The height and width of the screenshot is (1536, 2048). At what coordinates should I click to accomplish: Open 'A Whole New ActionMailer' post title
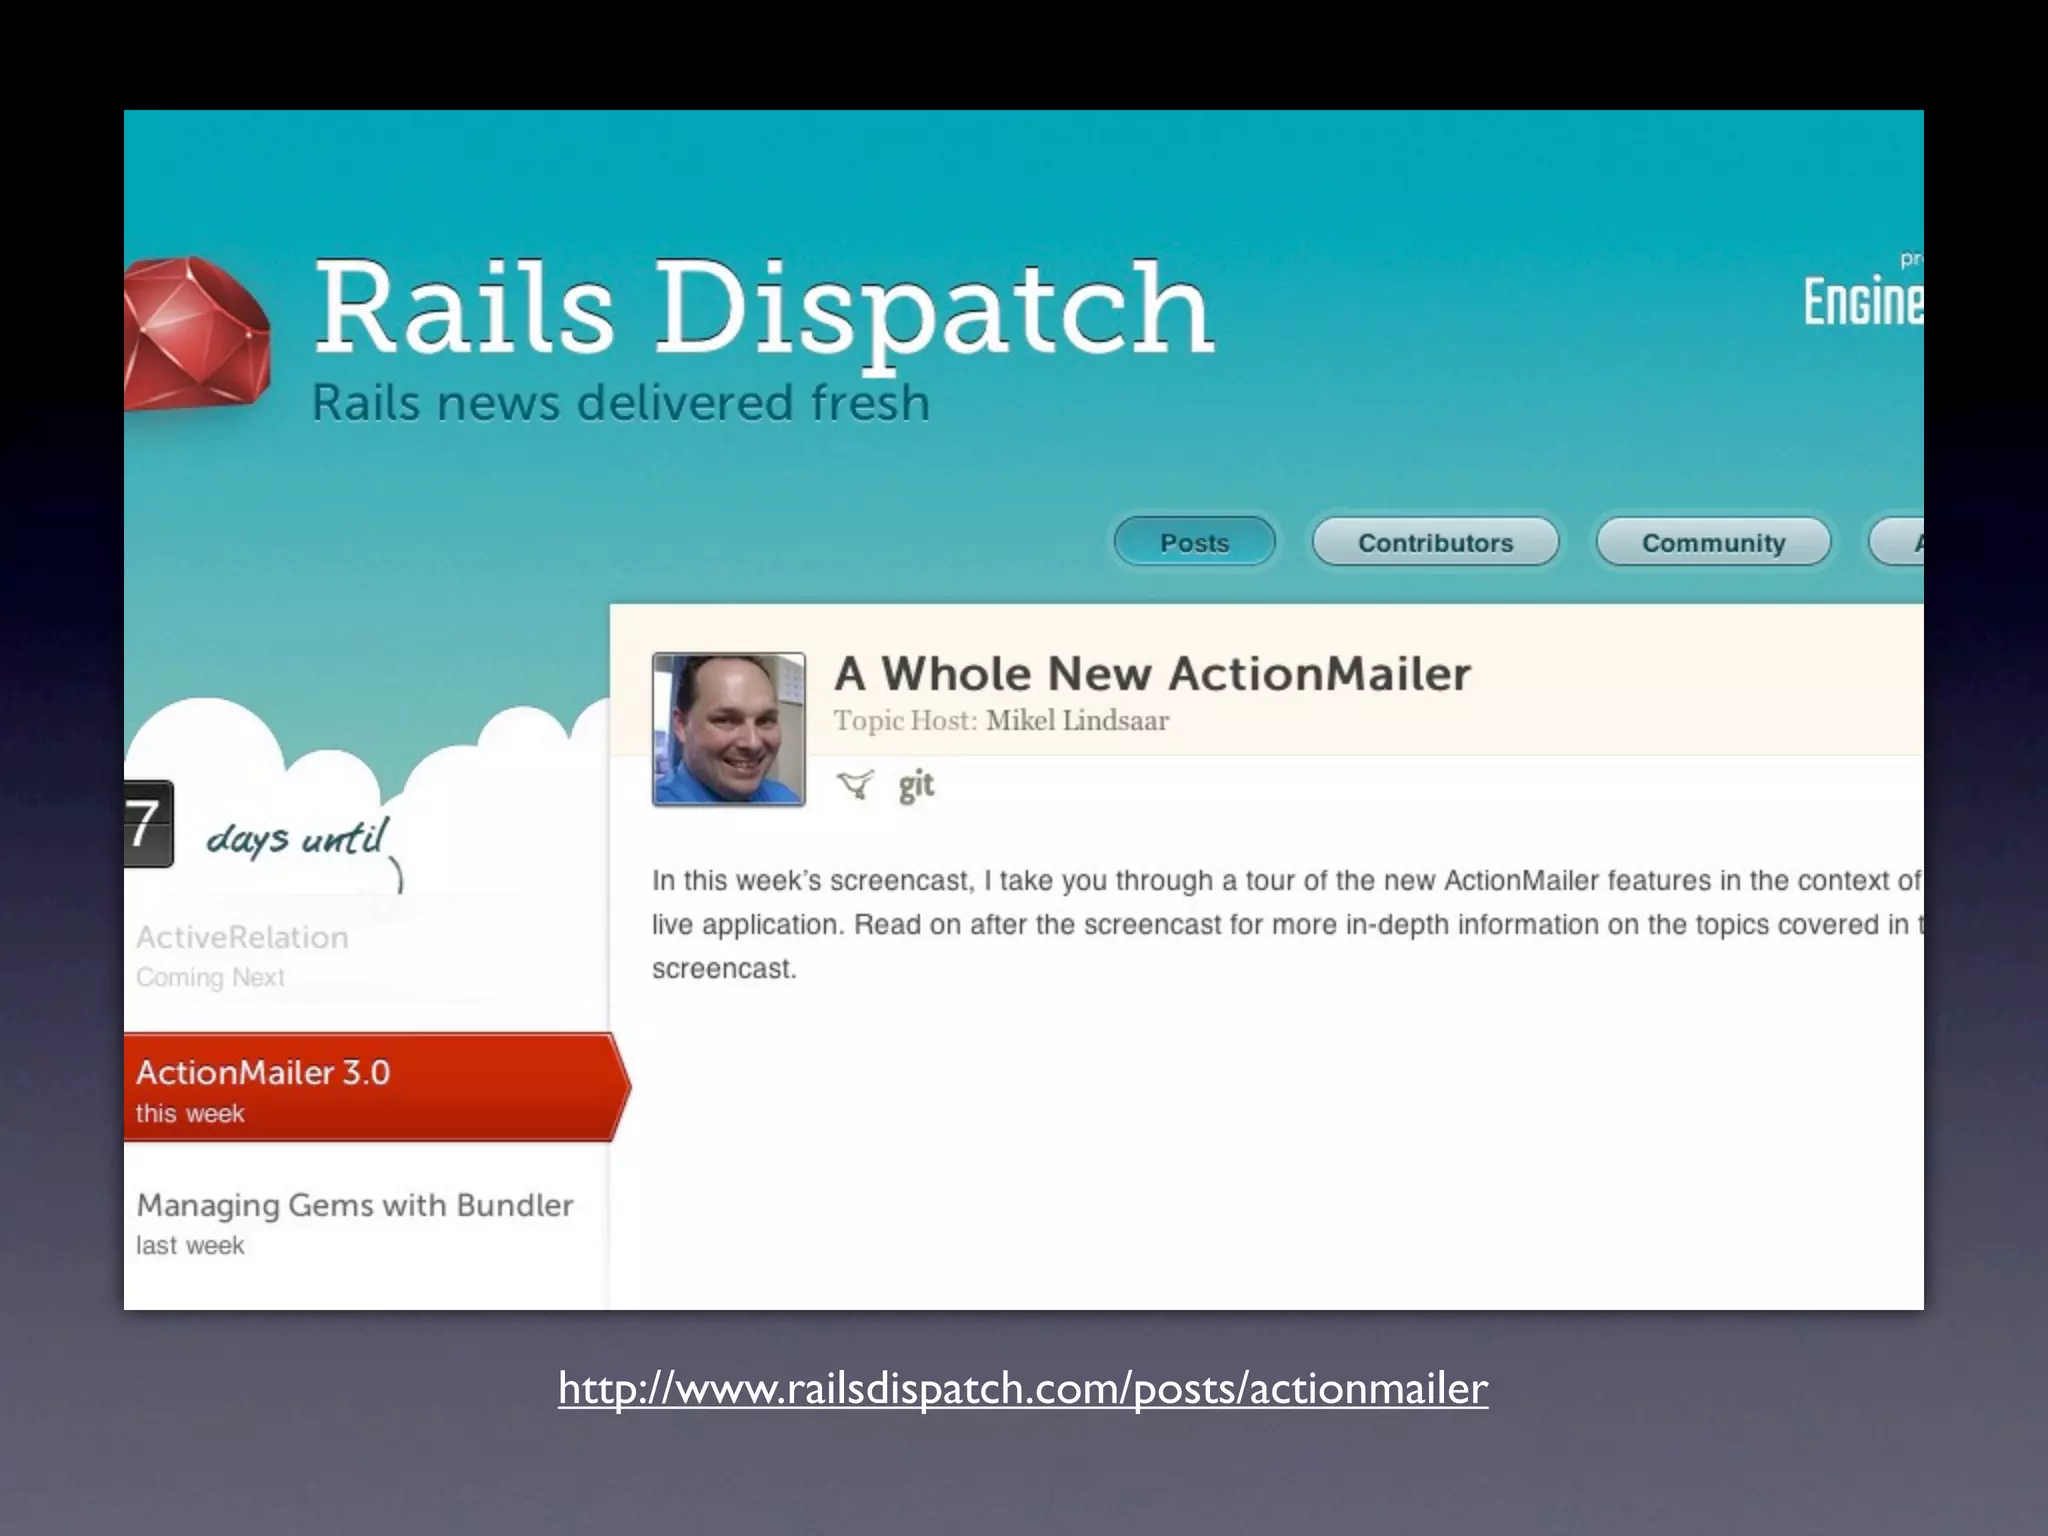click(x=1152, y=673)
